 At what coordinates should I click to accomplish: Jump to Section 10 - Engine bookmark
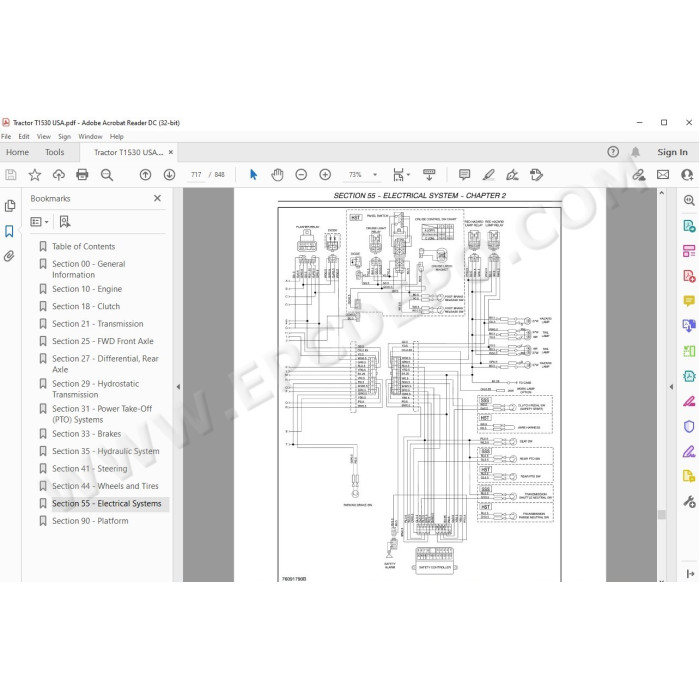pyautogui.click(x=87, y=289)
